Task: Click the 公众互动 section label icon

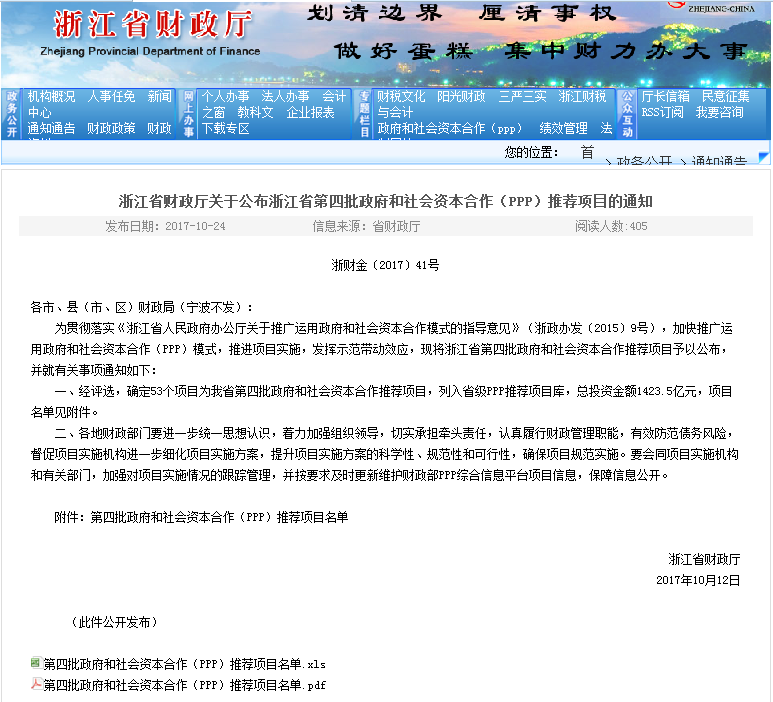Action: pyautogui.click(x=627, y=113)
